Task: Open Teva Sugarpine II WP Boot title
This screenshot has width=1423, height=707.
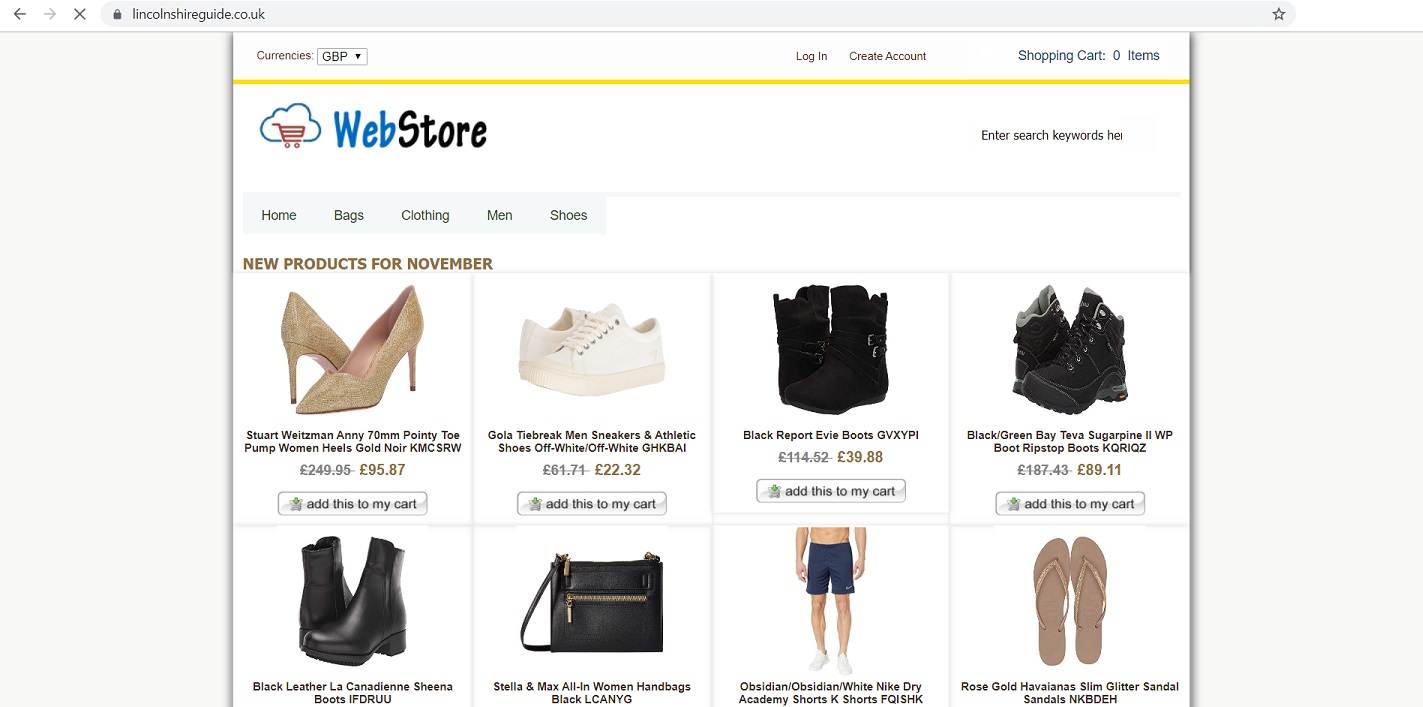Action: [x=1070, y=442]
